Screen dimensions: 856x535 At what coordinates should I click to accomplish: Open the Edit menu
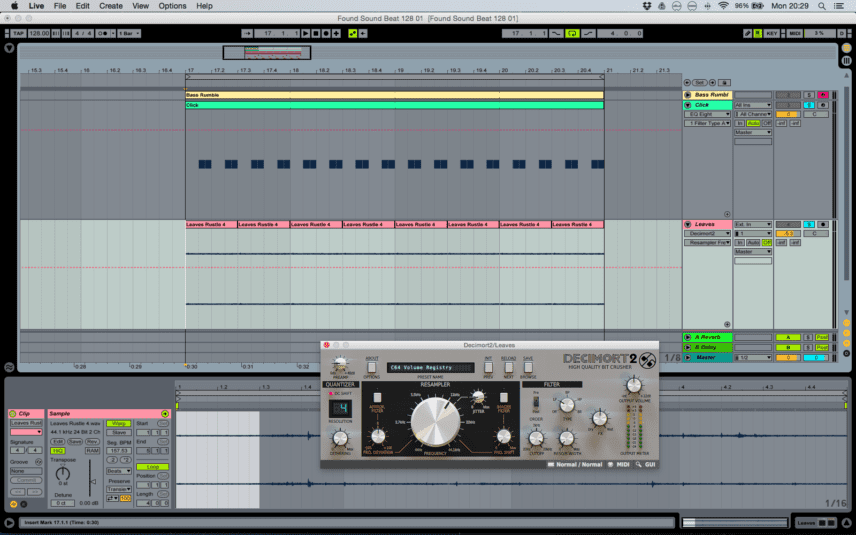82,6
